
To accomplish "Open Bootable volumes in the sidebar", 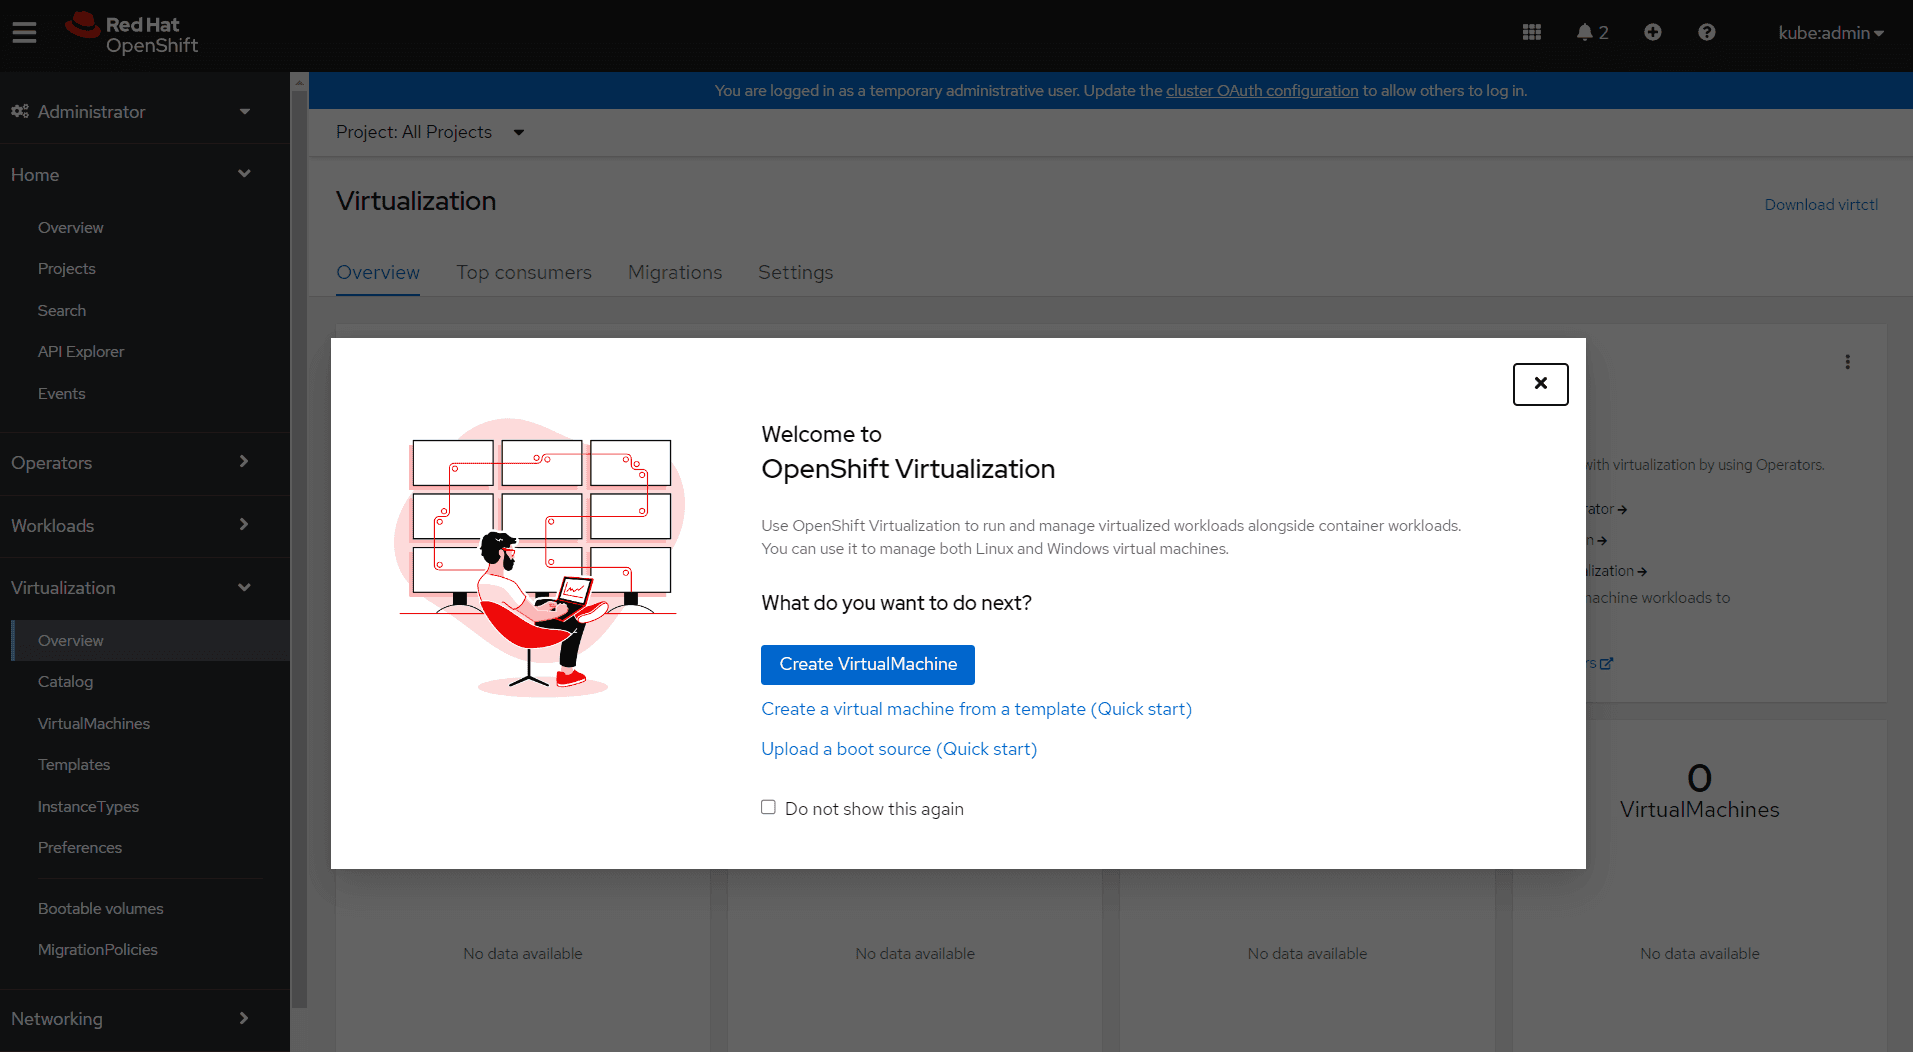I will tap(101, 908).
